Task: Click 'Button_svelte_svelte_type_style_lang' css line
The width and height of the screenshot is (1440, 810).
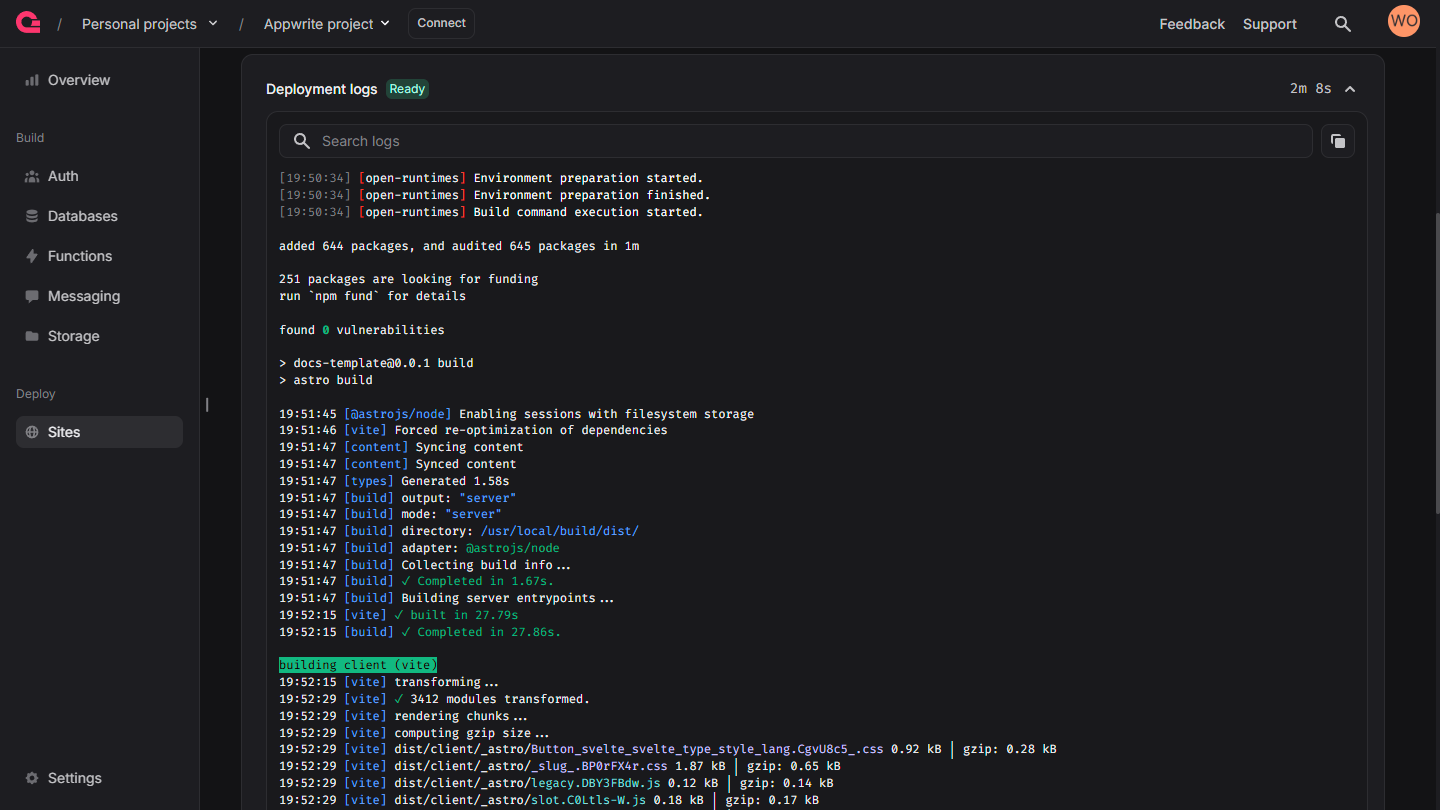Action: [x=668, y=749]
